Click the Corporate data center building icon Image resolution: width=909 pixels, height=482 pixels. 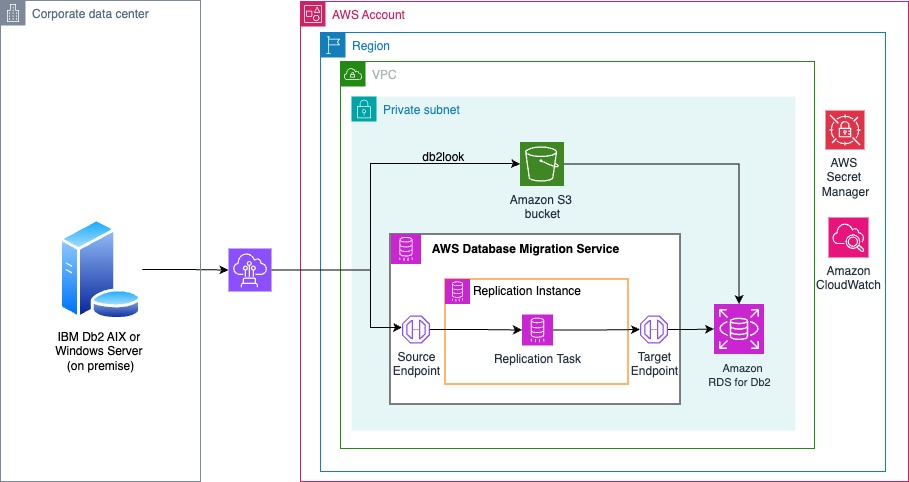12,13
